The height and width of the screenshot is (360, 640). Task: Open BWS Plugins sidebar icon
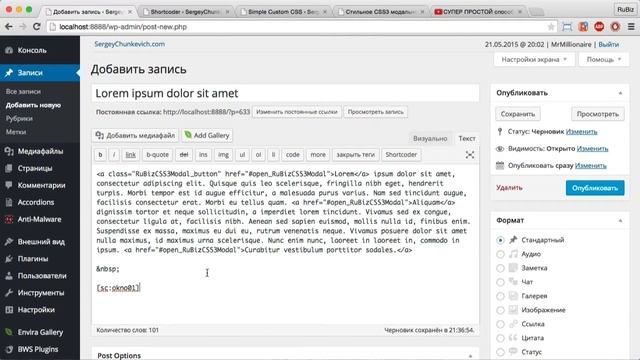pyautogui.click(x=9, y=349)
